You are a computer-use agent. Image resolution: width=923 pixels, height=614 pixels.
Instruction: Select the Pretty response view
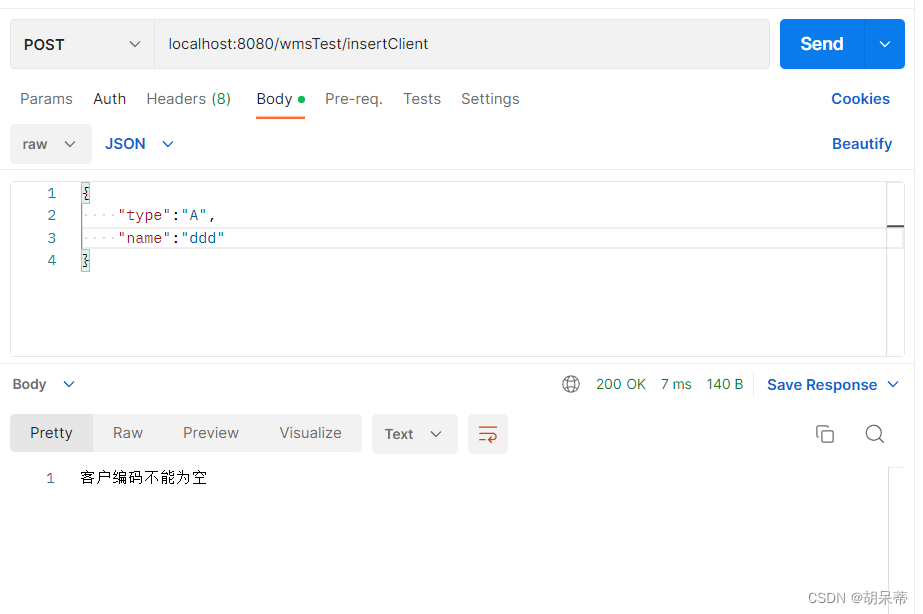tap(51, 433)
